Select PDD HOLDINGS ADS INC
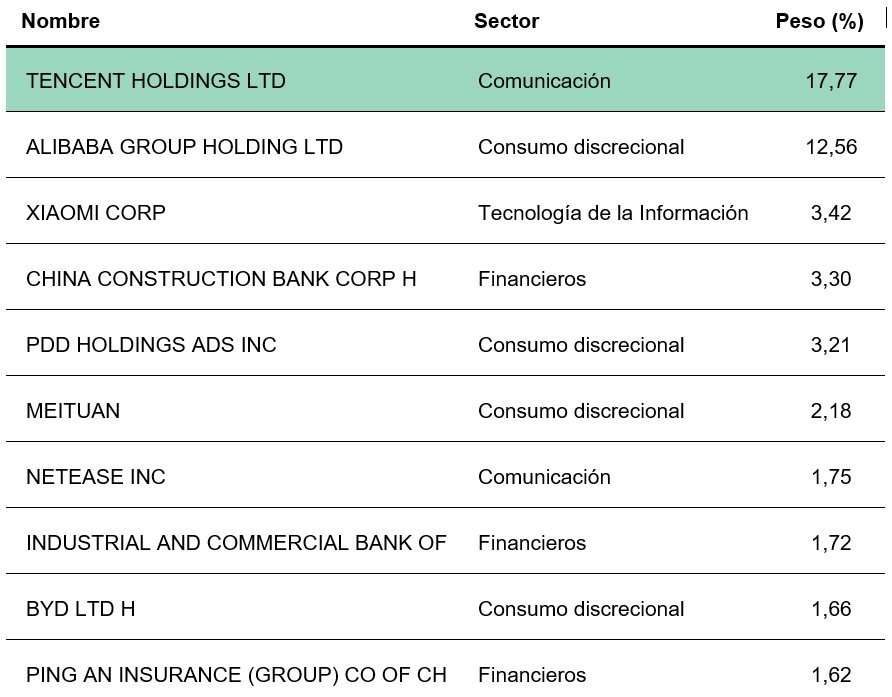 coord(151,345)
